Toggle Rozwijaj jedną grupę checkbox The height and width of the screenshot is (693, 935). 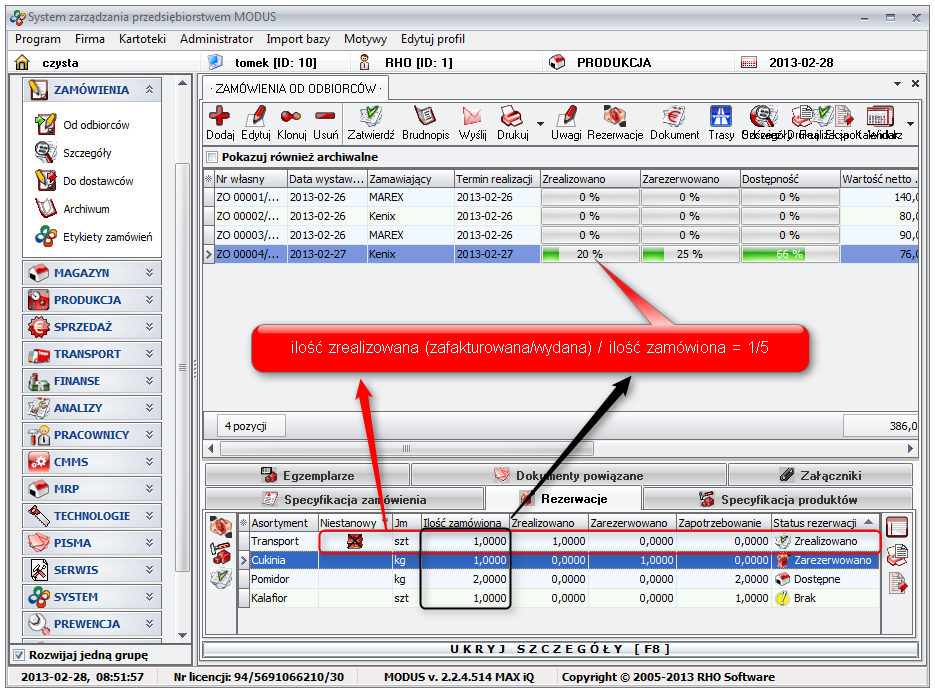(x=18, y=655)
